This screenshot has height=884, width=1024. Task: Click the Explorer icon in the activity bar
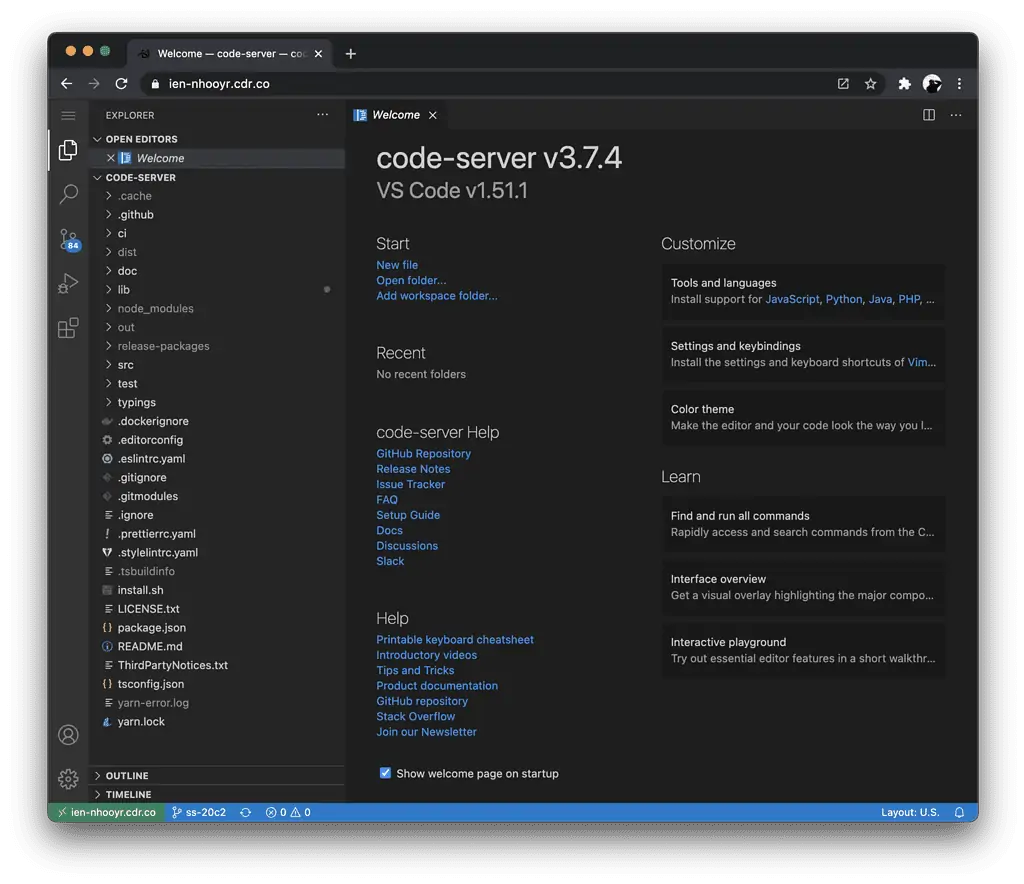pos(68,149)
